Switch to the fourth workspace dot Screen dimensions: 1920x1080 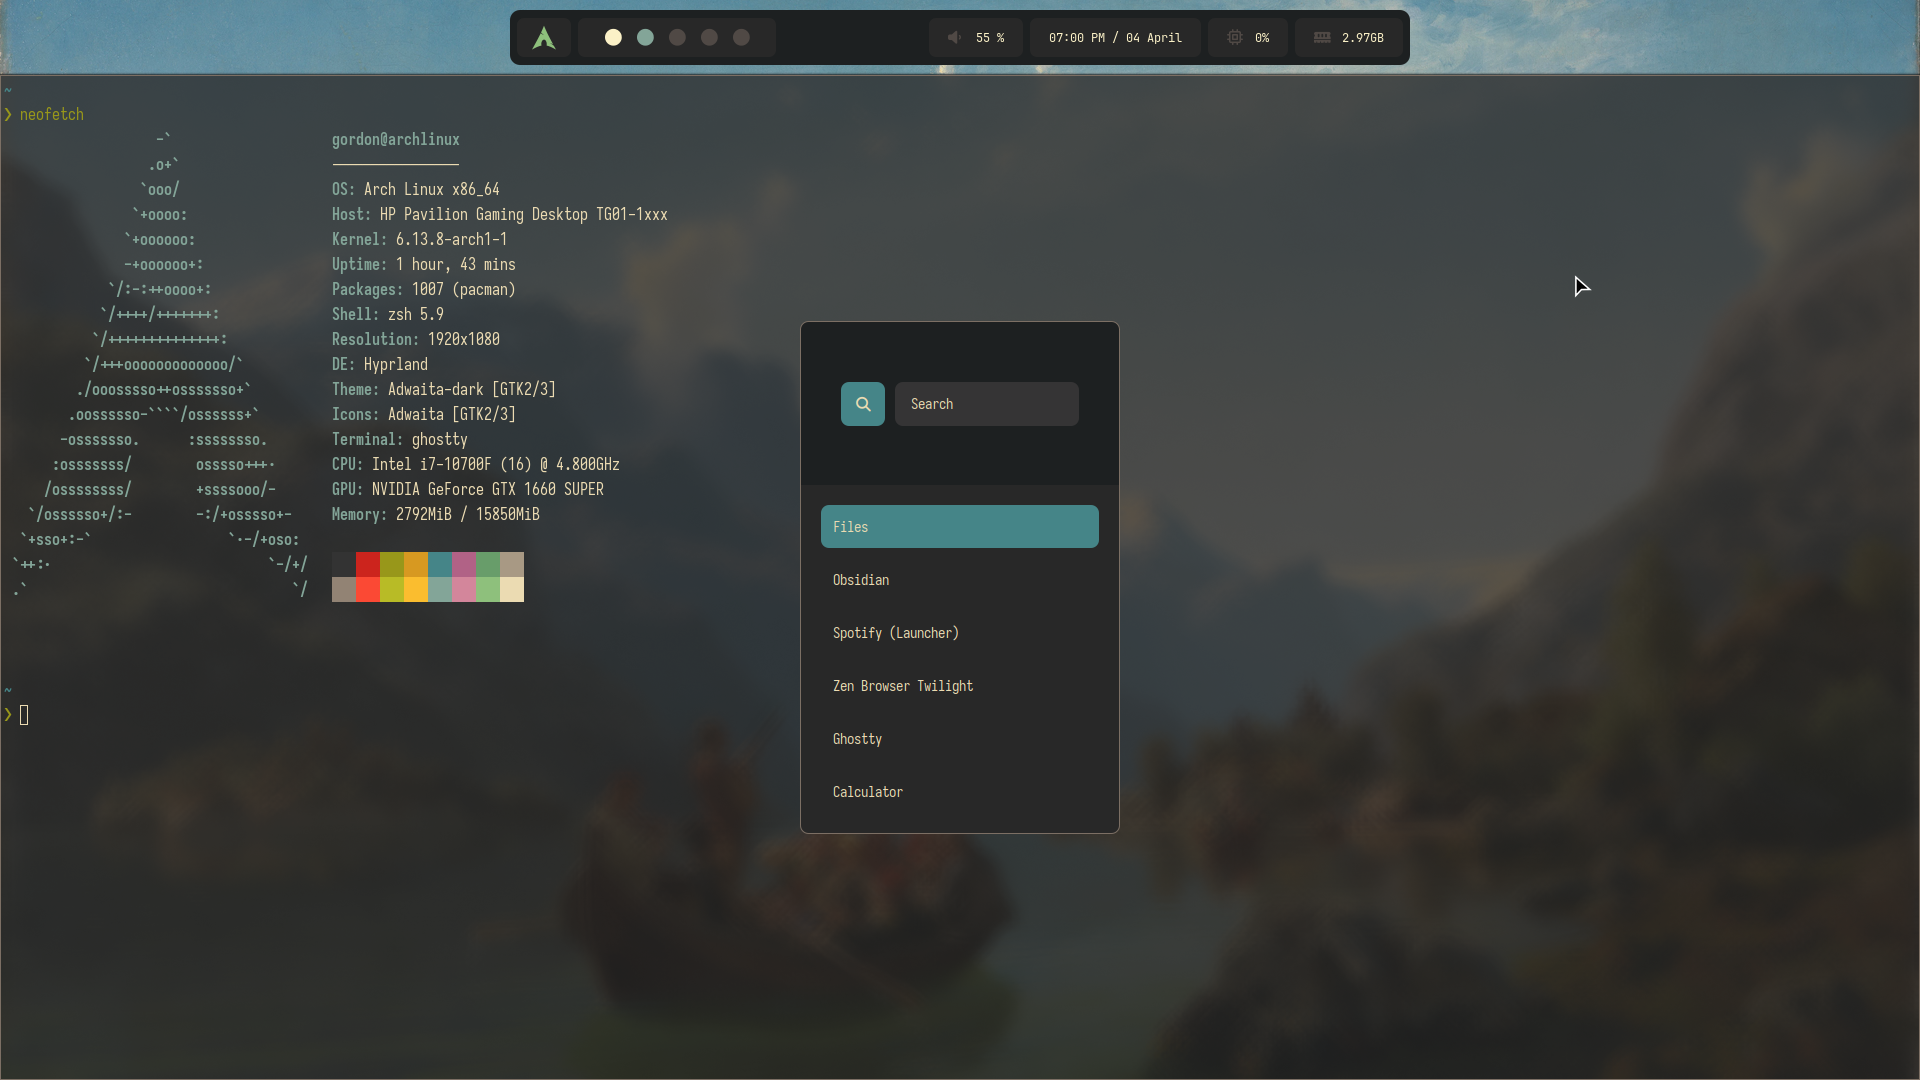click(x=709, y=37)
